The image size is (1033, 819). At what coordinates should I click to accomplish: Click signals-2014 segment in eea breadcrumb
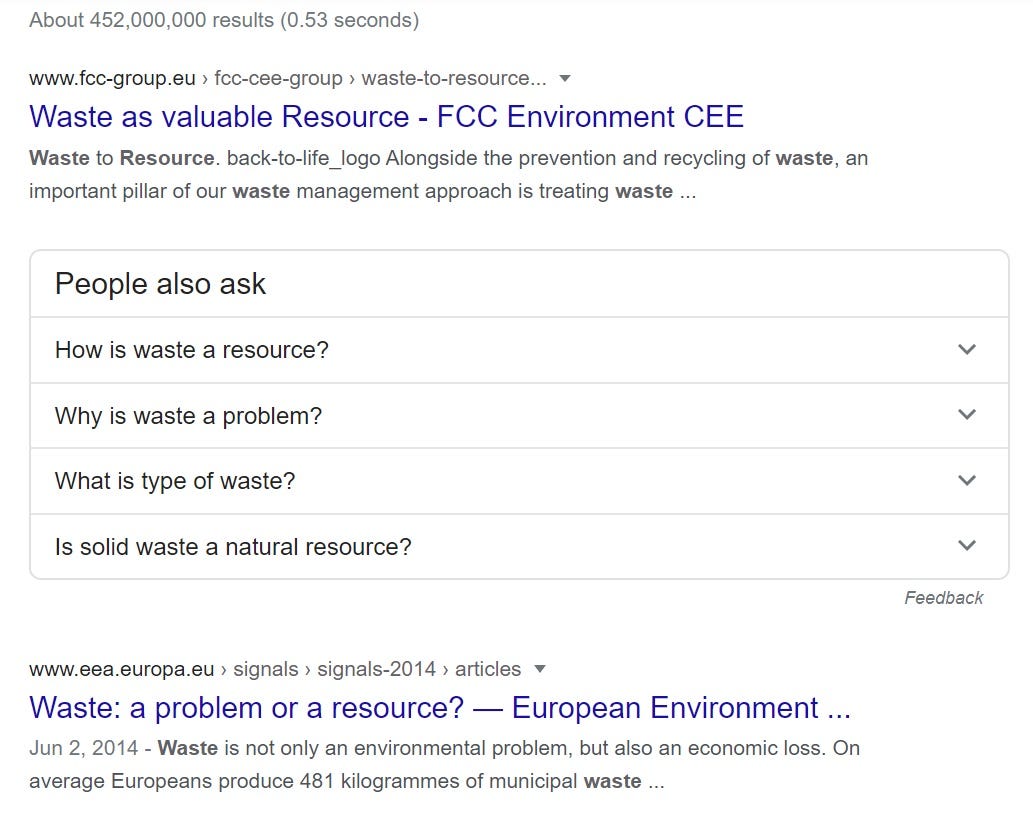coord(376,669)
